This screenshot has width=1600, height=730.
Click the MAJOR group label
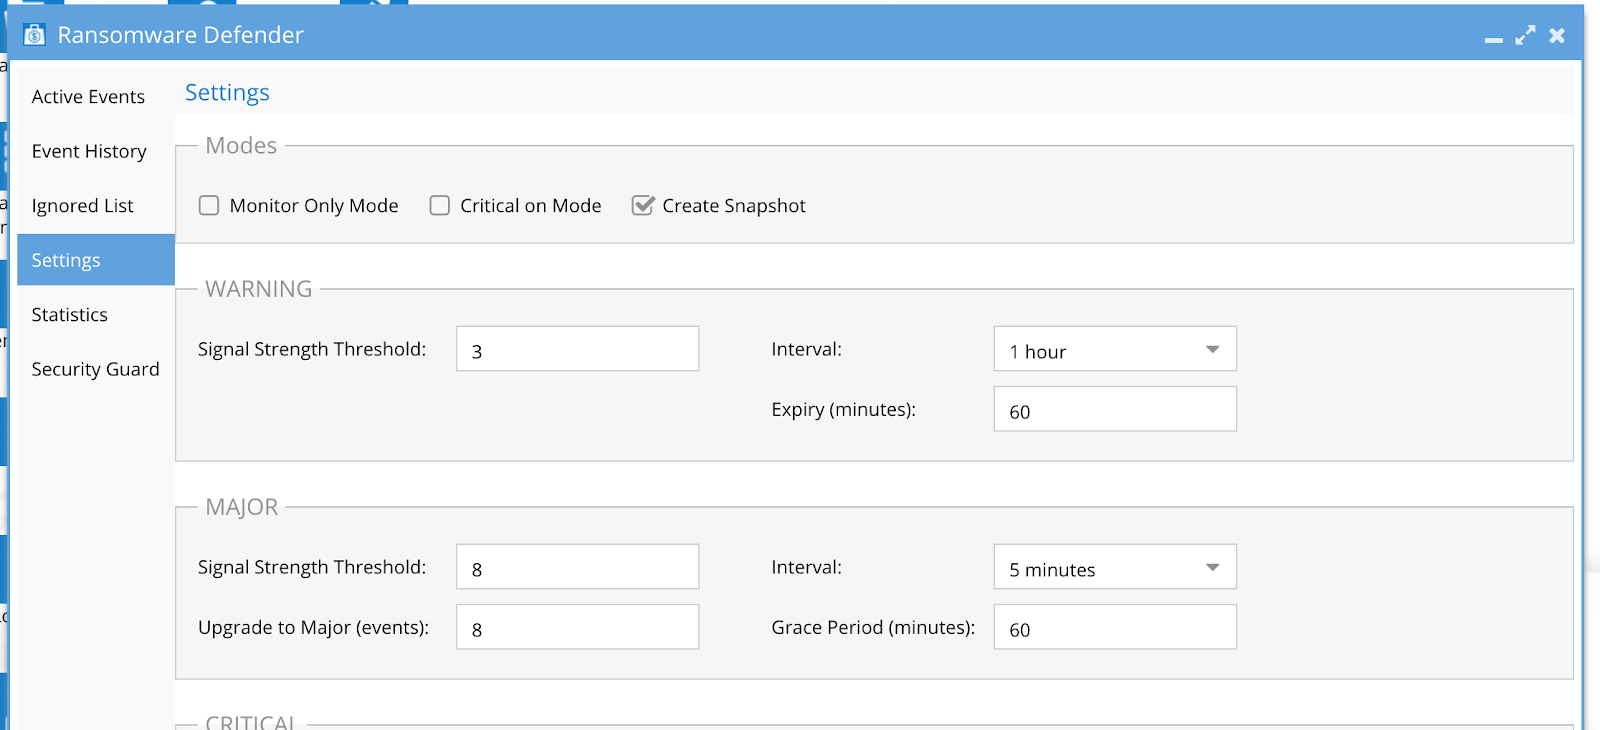coord(242,507)
